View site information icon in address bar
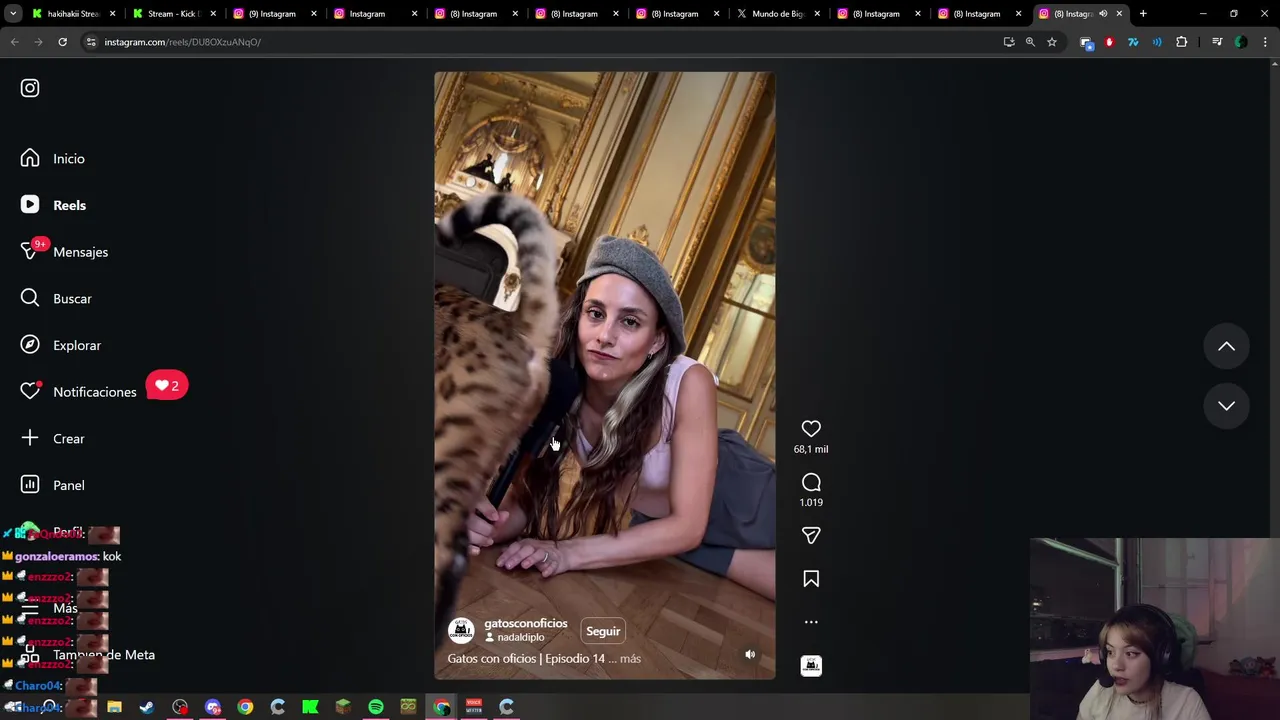 click(x=91, y=42)
